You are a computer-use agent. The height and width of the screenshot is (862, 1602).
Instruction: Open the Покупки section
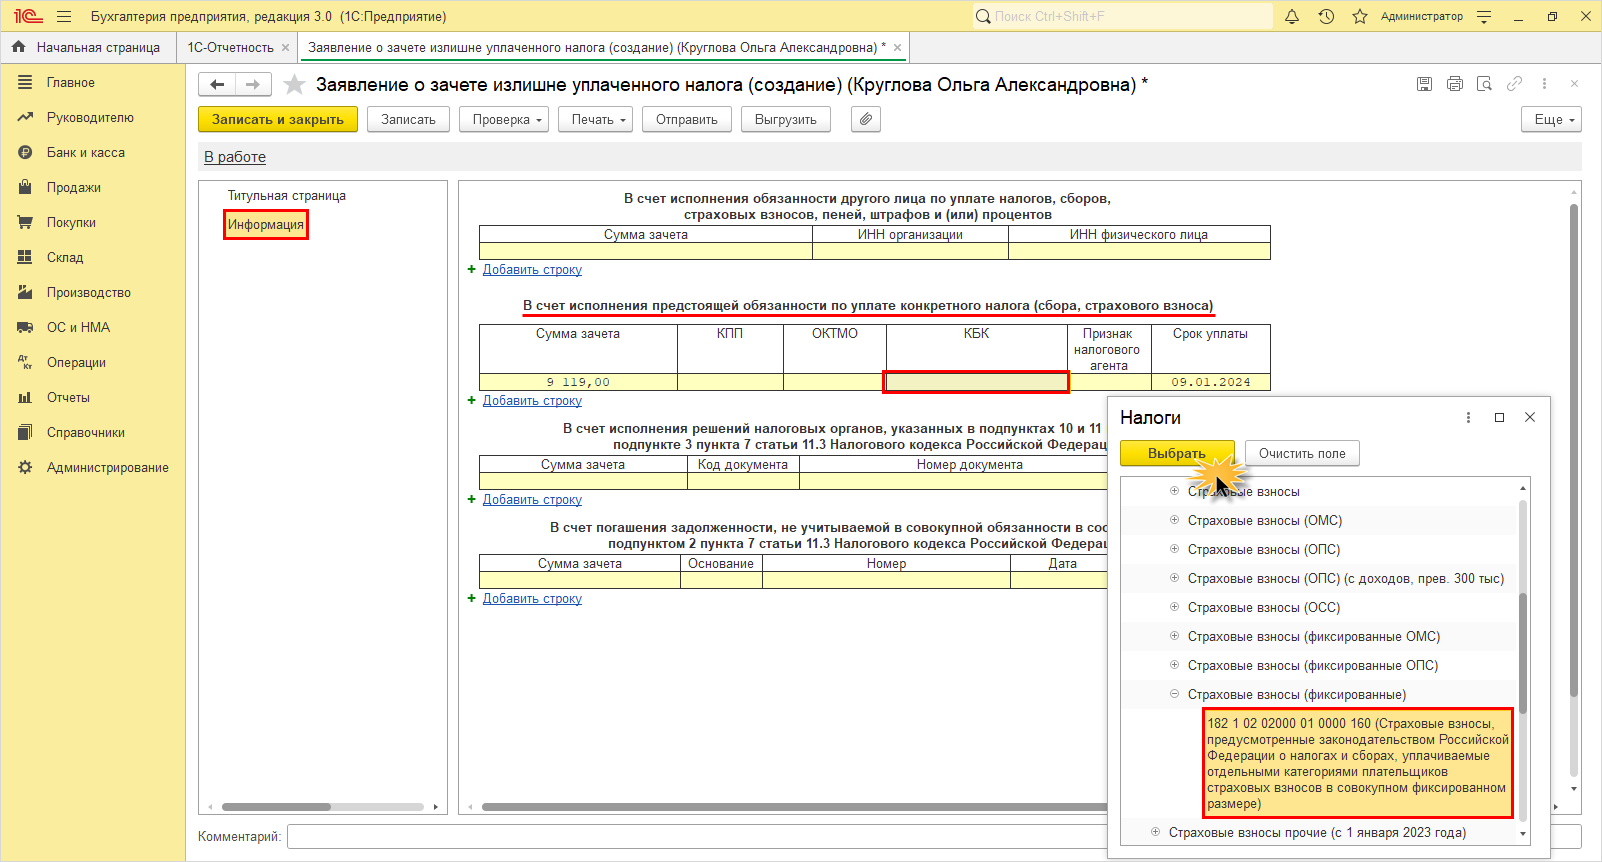pos(71,223)
